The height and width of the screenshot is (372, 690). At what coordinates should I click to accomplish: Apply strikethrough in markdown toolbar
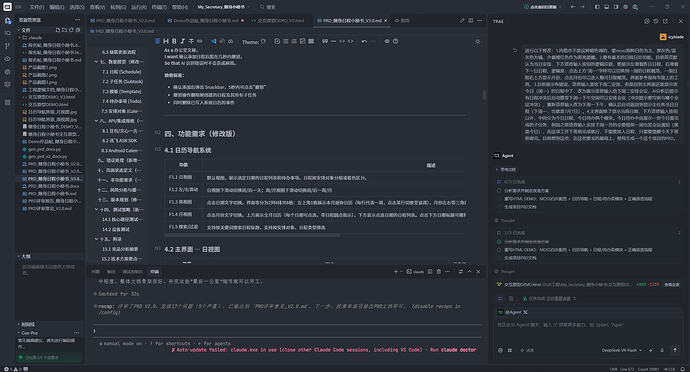(191, 41)
